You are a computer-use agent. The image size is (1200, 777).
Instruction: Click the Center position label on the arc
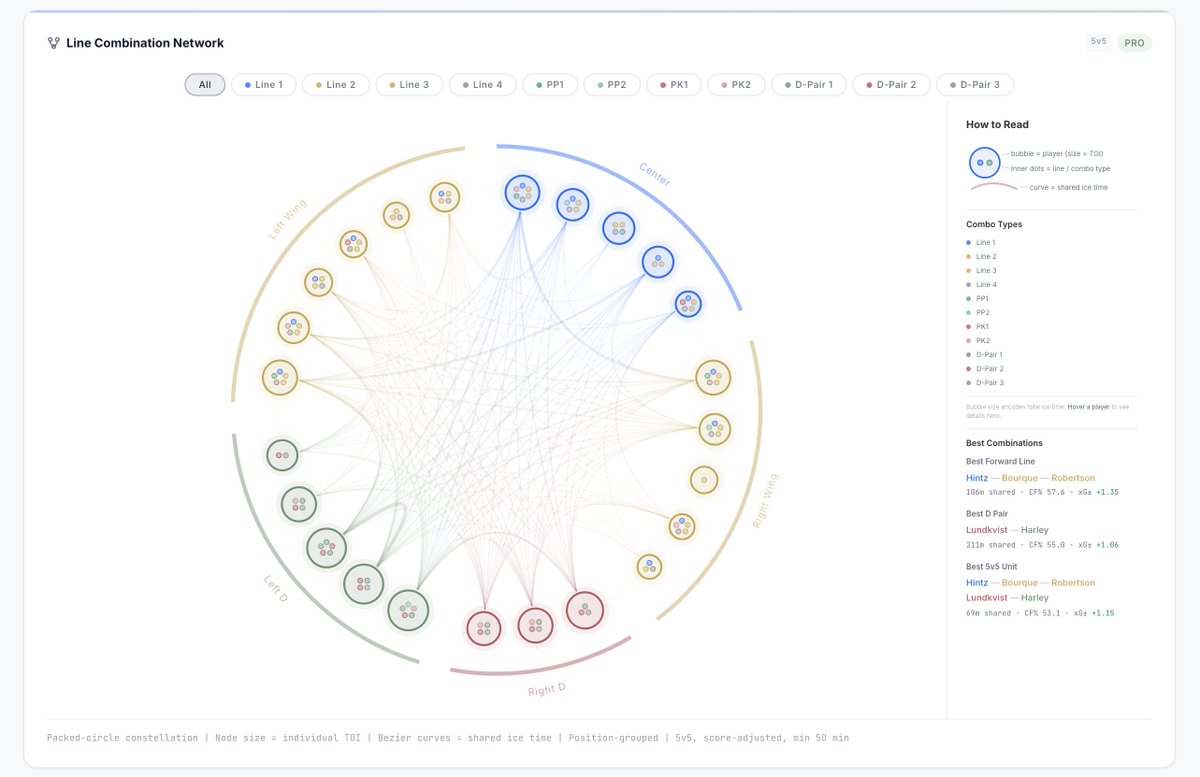click(655, 174)
